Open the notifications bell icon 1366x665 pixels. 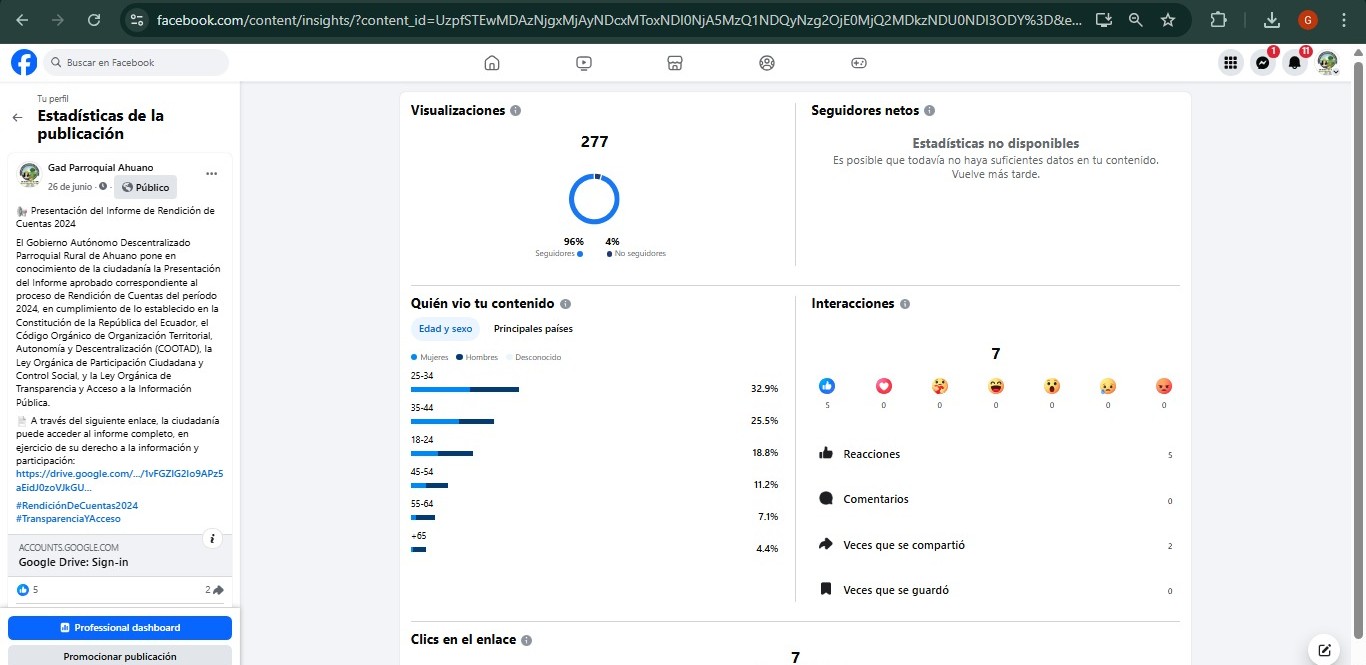1294,63
